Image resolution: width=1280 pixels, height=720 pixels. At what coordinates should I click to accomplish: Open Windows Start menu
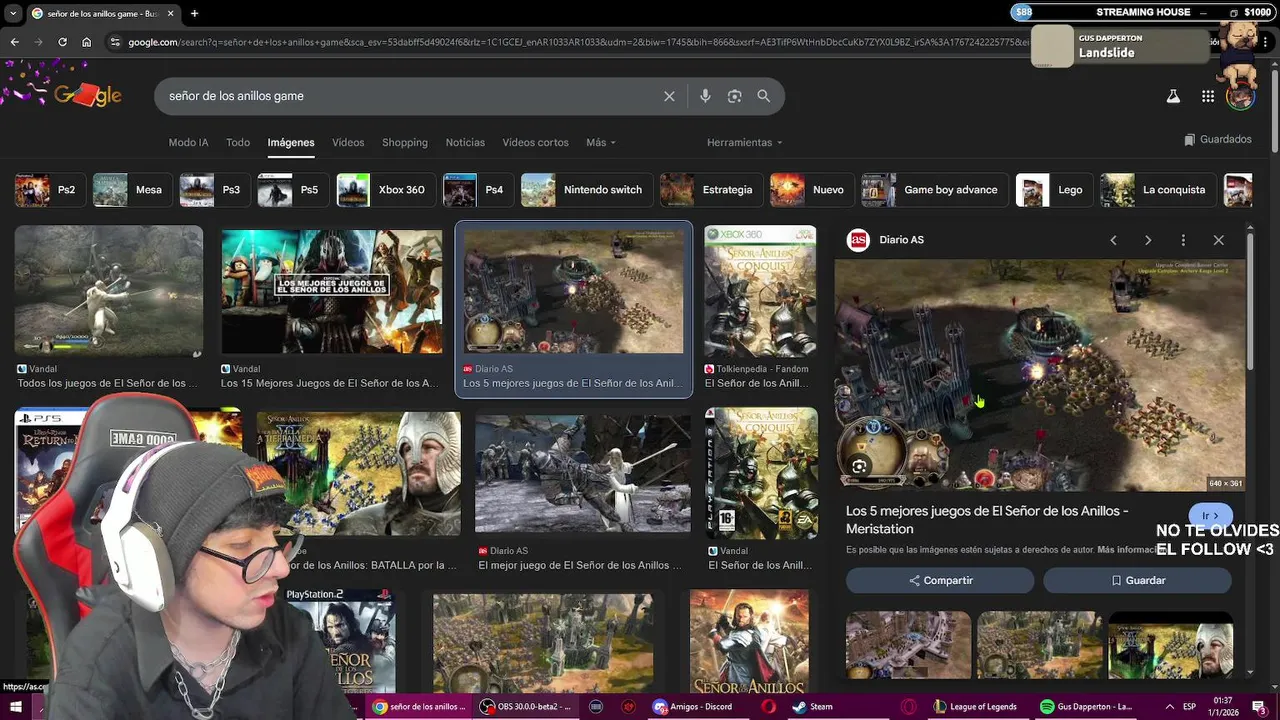(15, 707)
